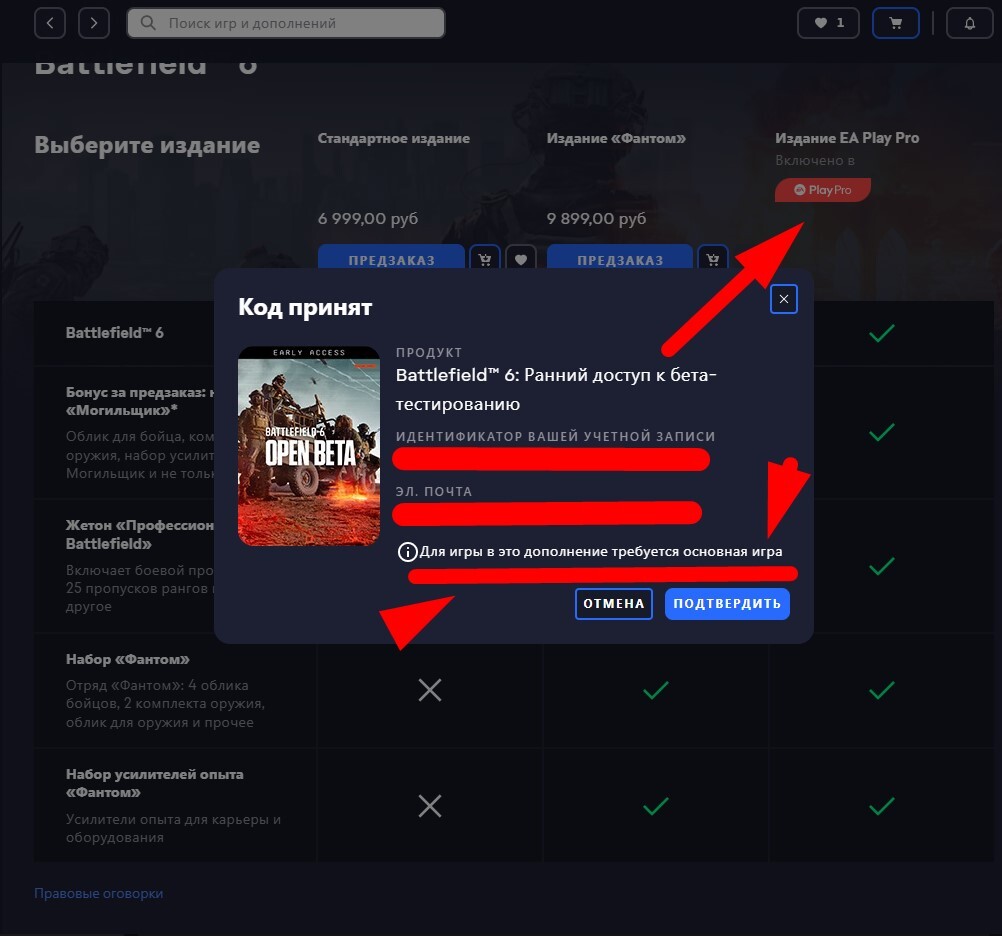
Task: Click the Код принят dialog title
Action: pos(305,307)
